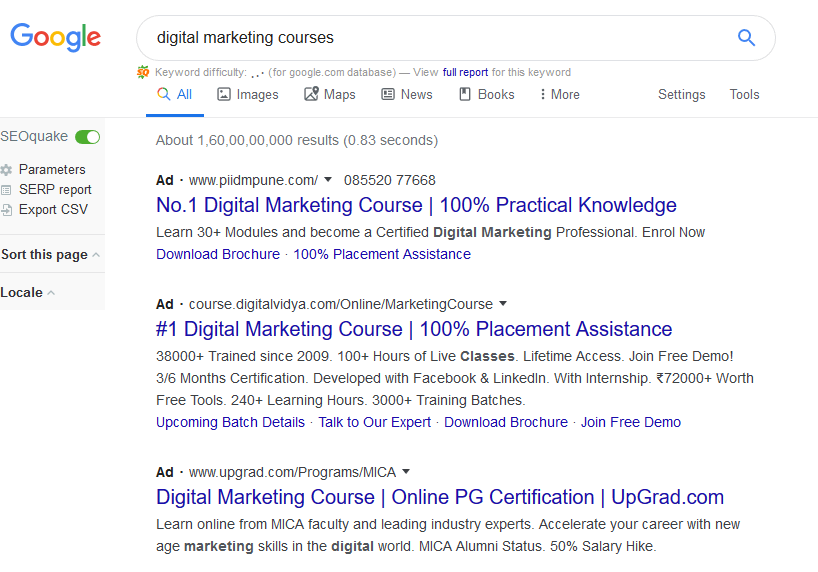
Task: Click the Google logo
Action: coord(55,37)
